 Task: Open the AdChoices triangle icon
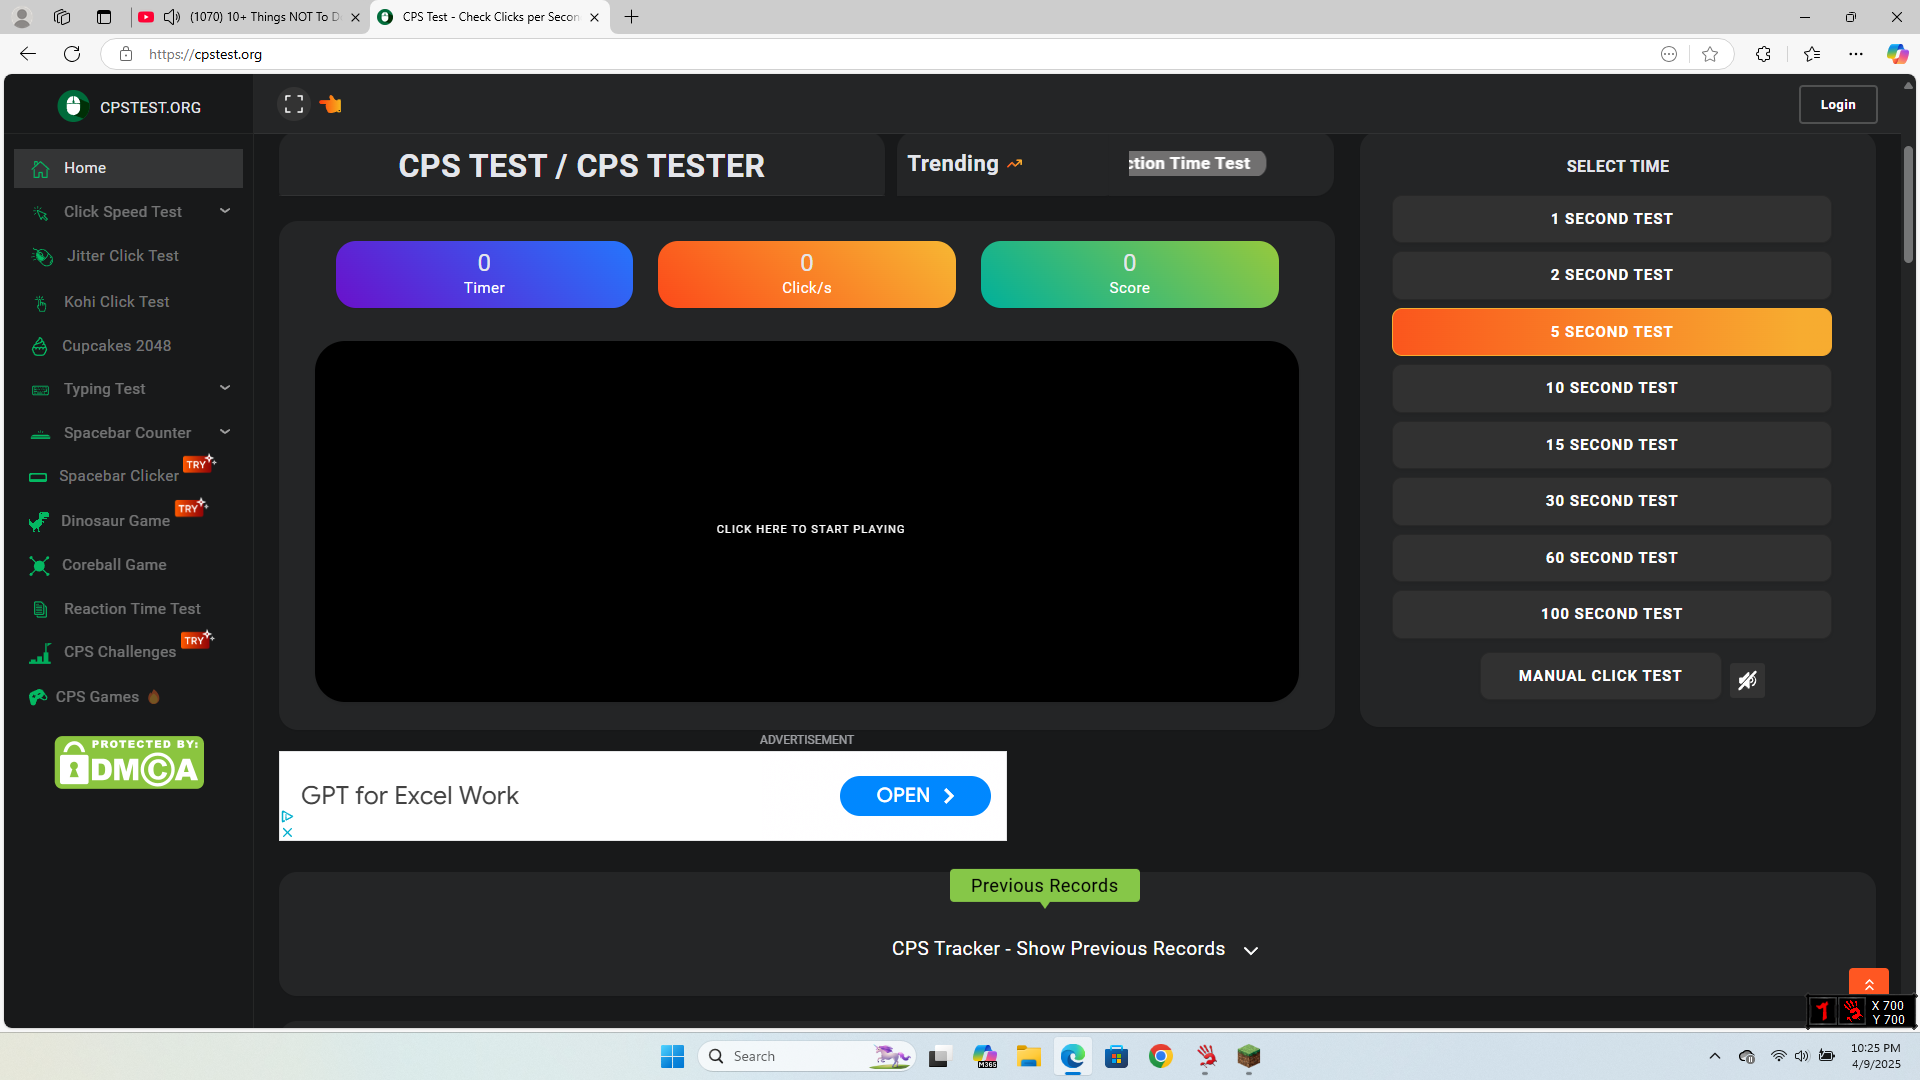pyautogui.click(x=287, y=817)
